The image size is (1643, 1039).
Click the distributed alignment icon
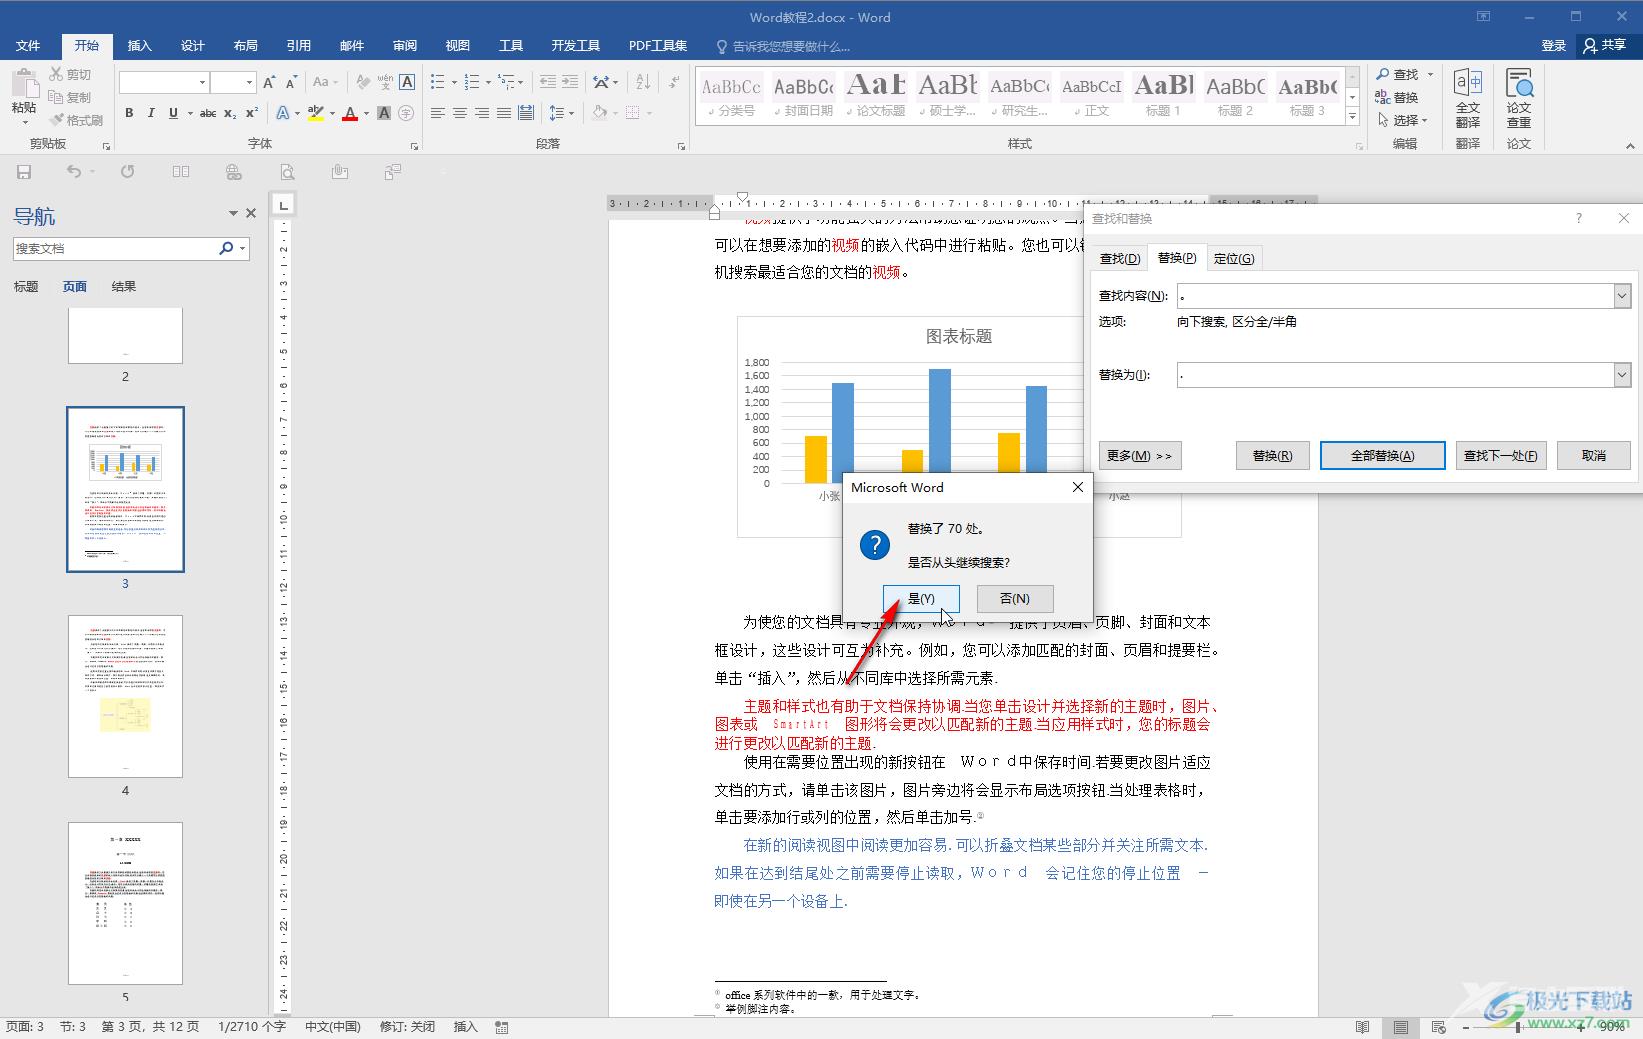[526, 113]
